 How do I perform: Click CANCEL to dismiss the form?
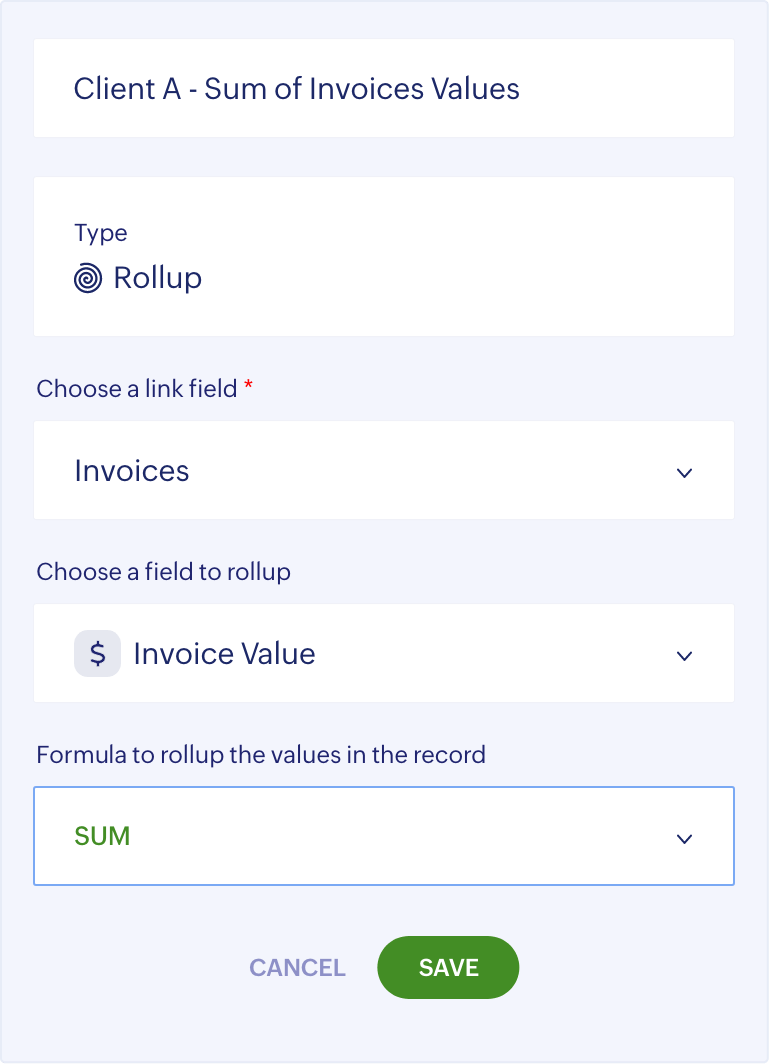[x=296, y=967]
